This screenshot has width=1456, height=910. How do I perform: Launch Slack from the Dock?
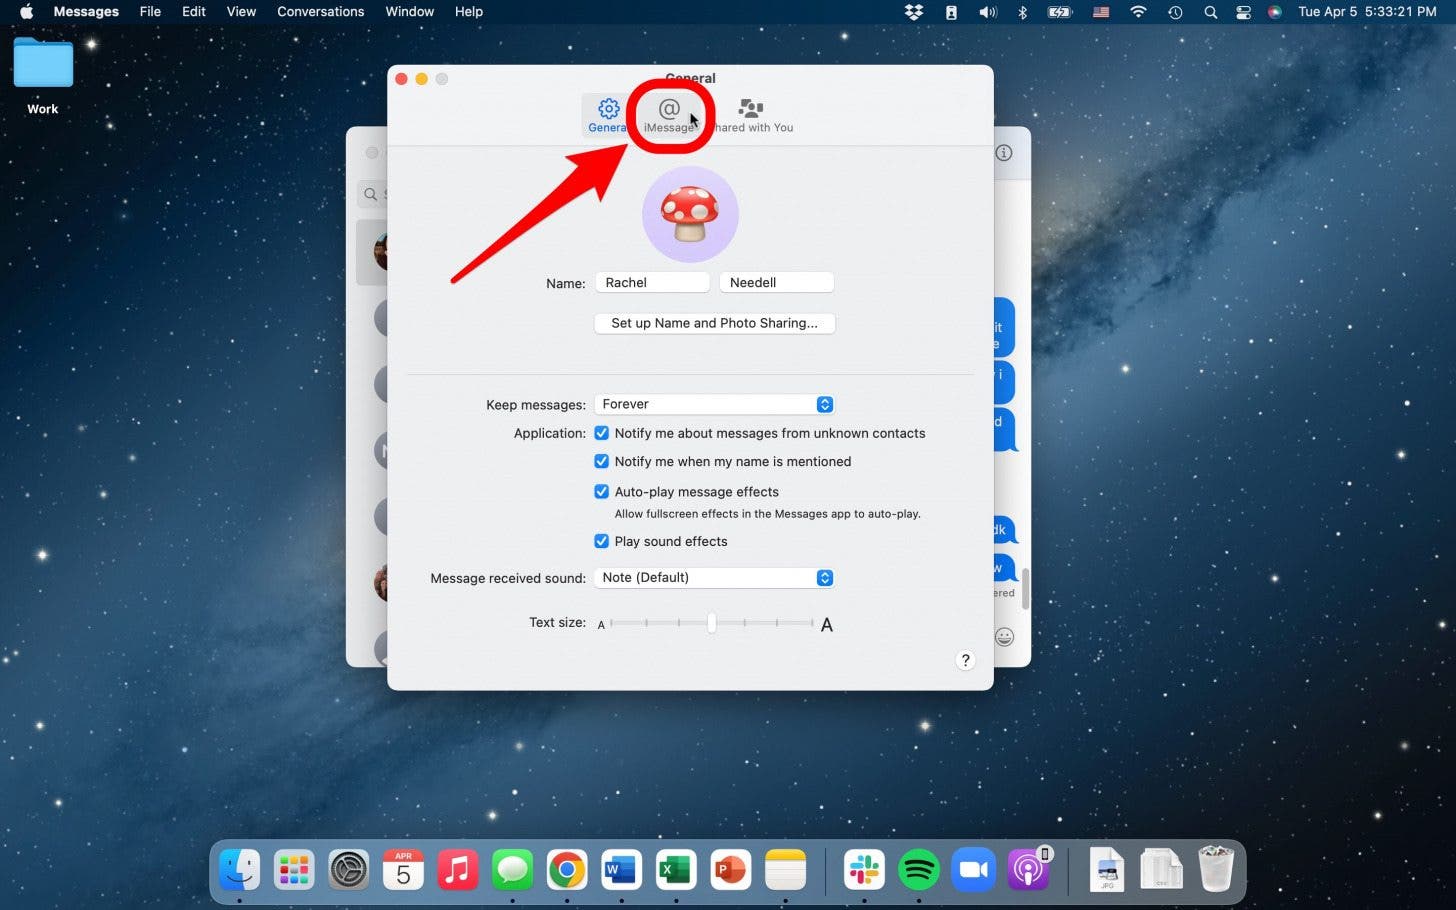click(x=863, y=869)
